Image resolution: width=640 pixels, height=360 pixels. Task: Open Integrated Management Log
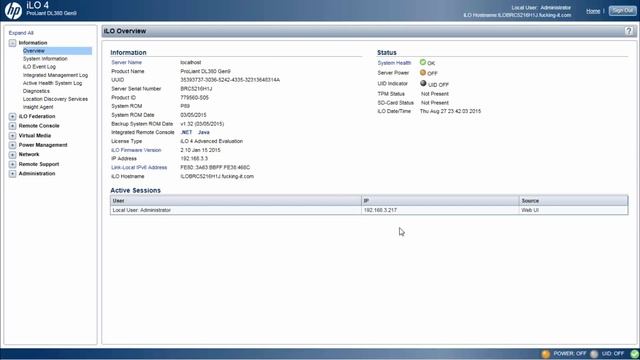(55, 75)
